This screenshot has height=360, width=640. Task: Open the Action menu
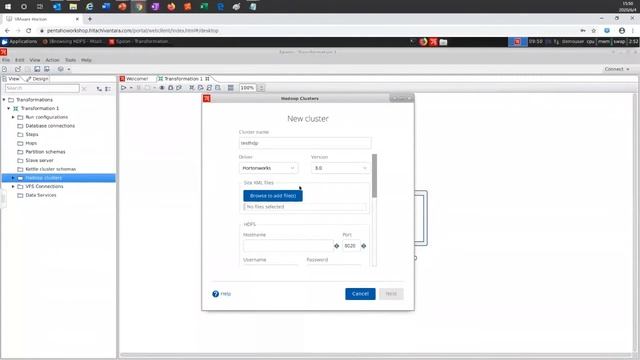click(52, 60)
